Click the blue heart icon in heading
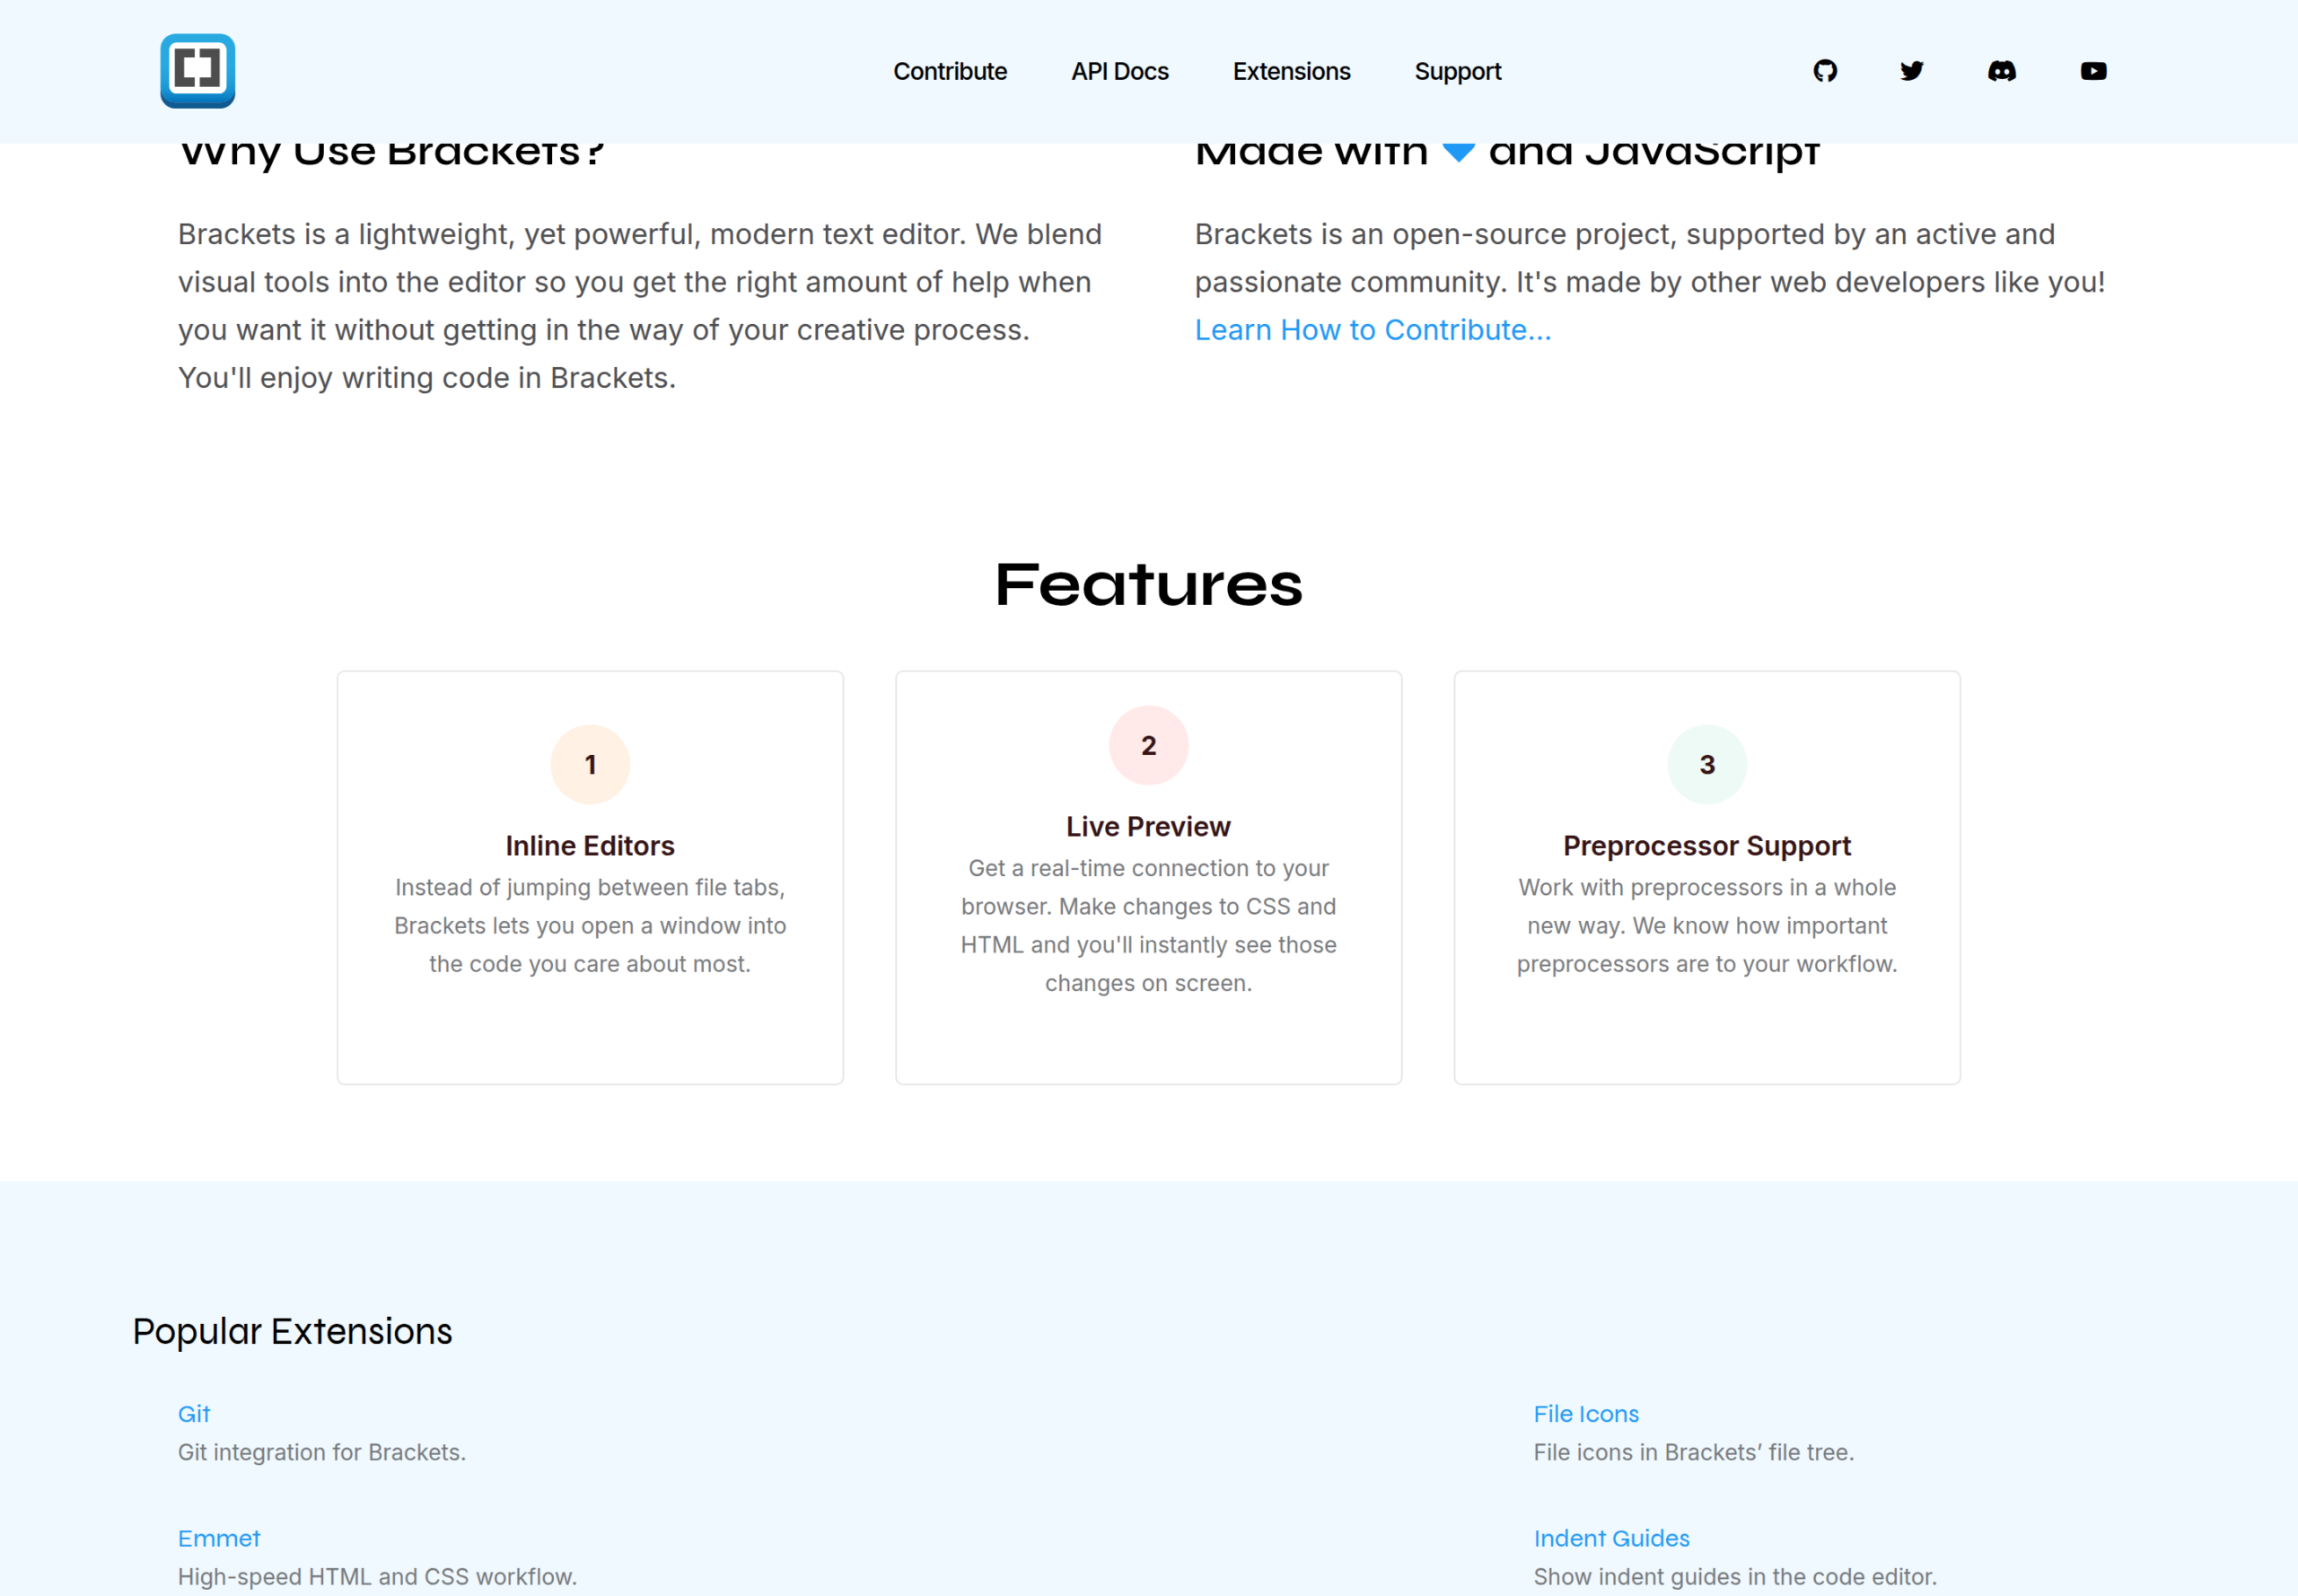Image resolution: width=2298 pixels, height=1596 pixels. tap(1459, 153)
